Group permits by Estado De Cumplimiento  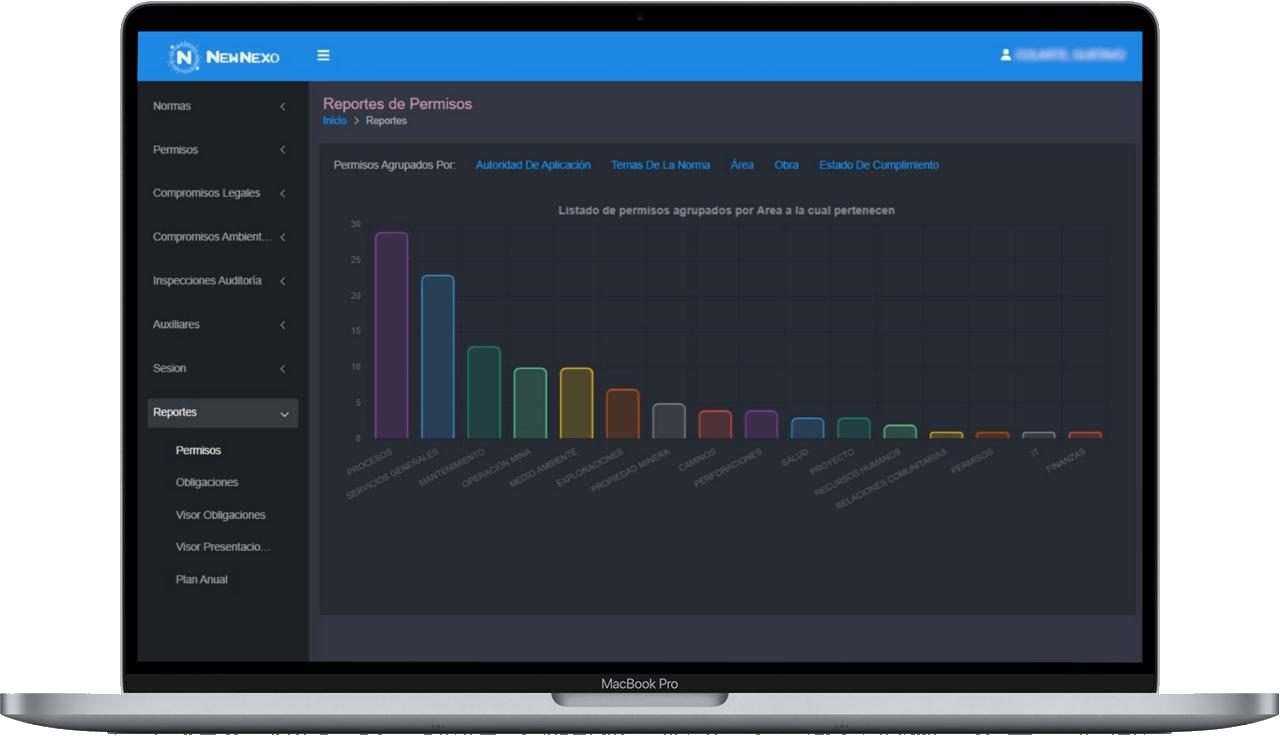point(878,165)
